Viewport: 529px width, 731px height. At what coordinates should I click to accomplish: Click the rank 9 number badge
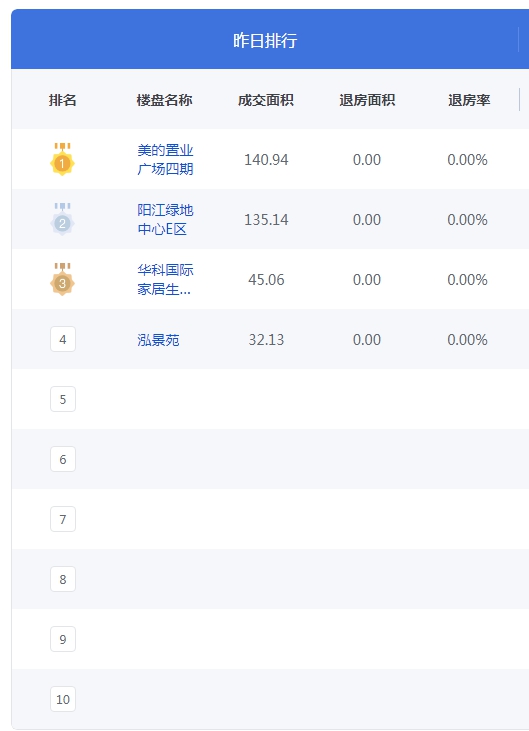coord(63,639)
